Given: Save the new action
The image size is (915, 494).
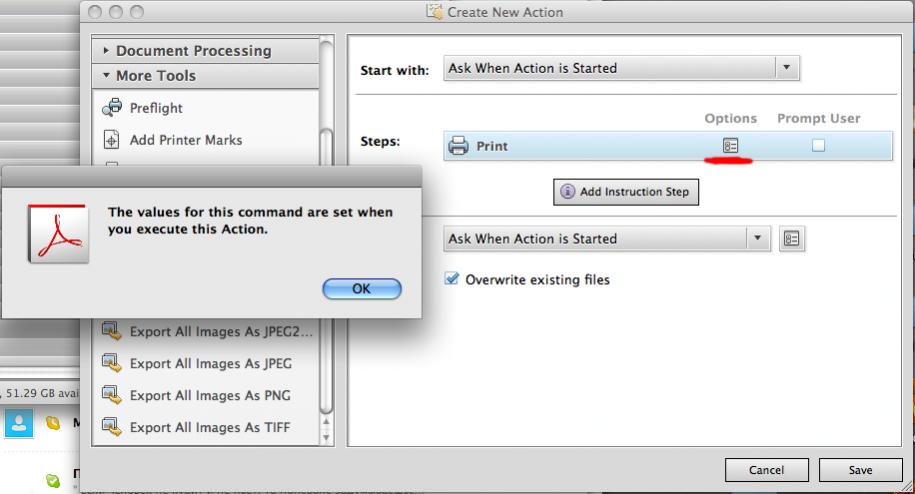Looking at the screenshot, I should pyautogui.click(x=860, y=470).
